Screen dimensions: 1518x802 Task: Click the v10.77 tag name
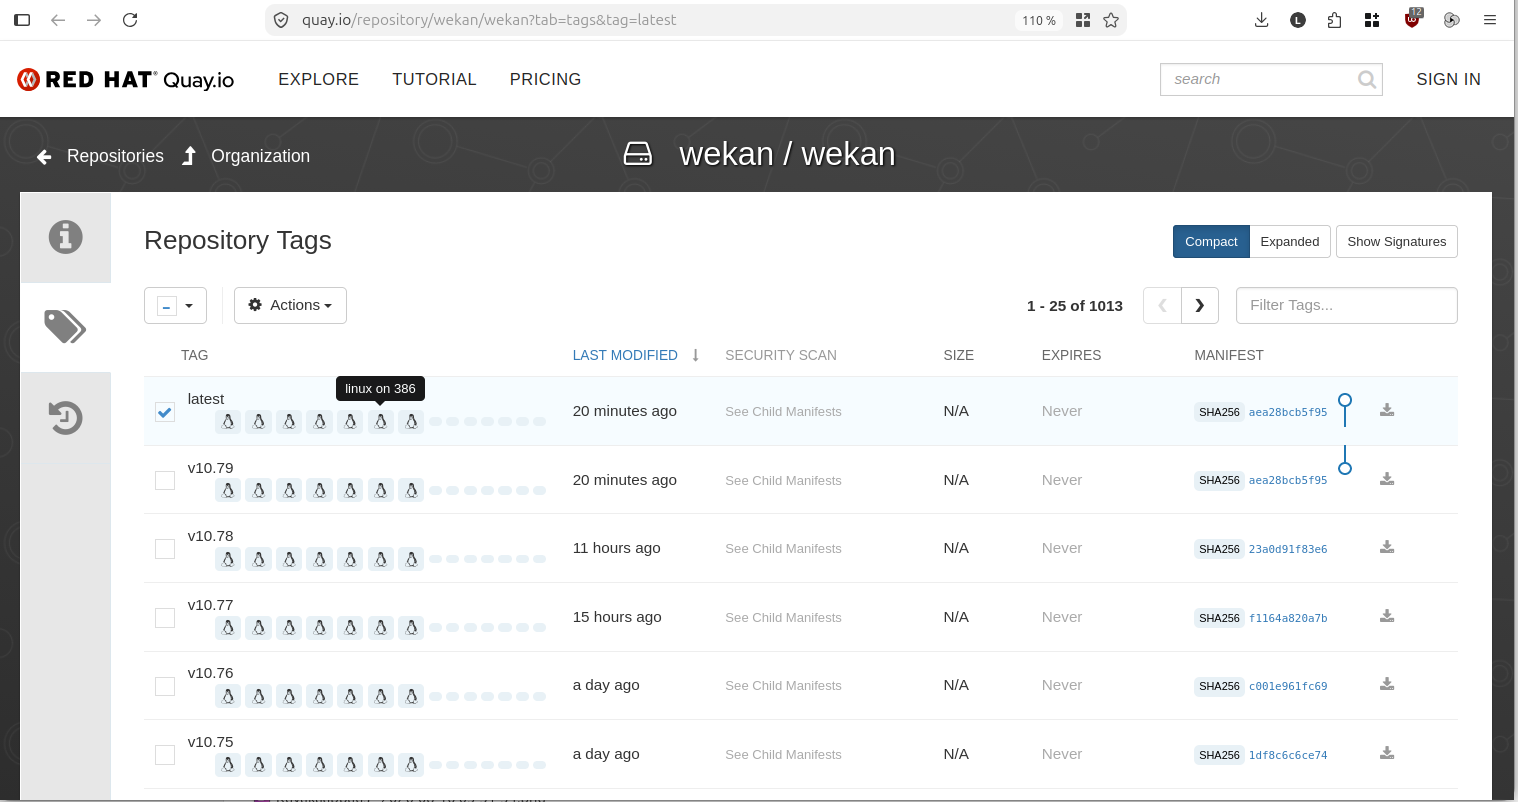pos(210,605)
